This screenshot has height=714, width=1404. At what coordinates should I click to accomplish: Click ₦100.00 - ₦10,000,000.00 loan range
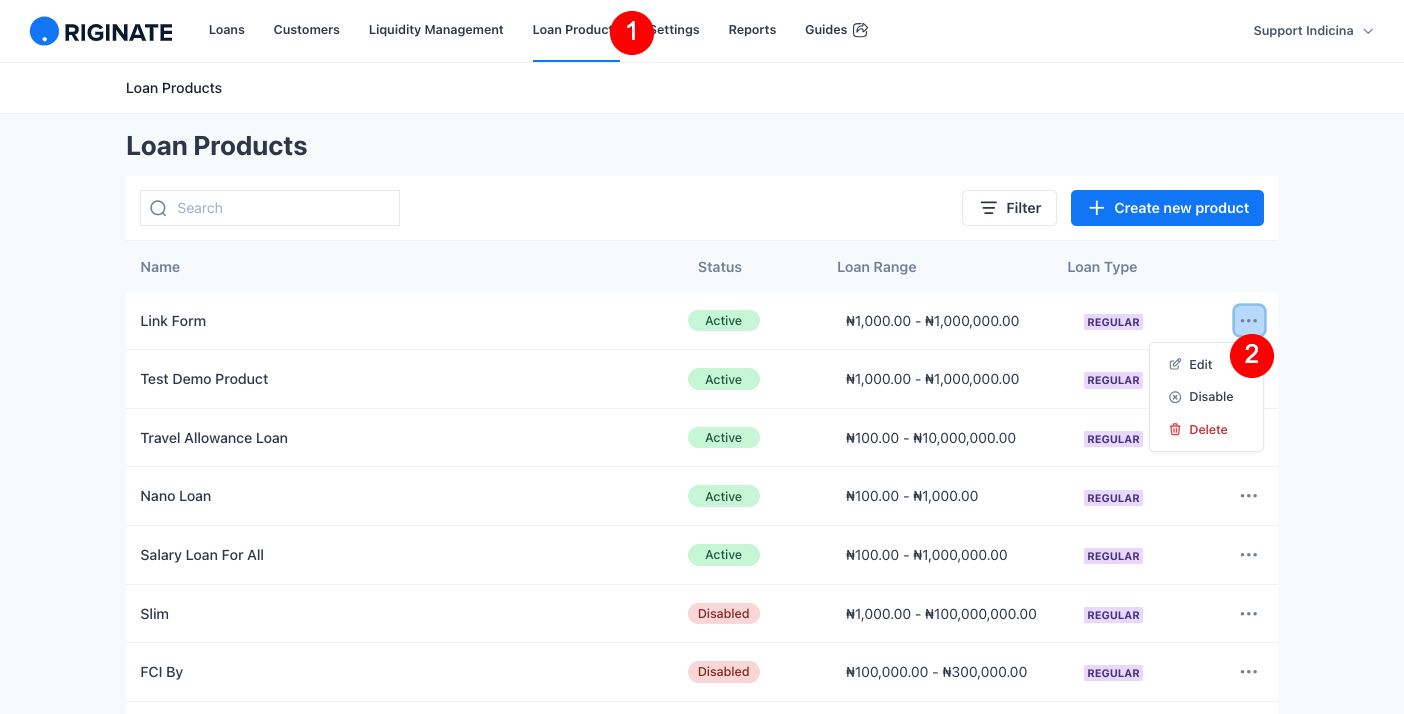tap(931, 438)
